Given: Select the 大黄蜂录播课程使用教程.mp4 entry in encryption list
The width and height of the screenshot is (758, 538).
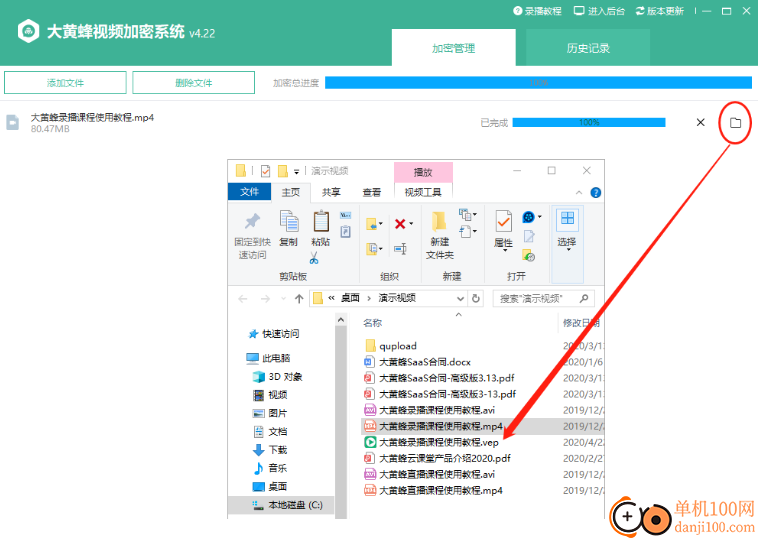Looking at the screenshot, I should (92, 117).
